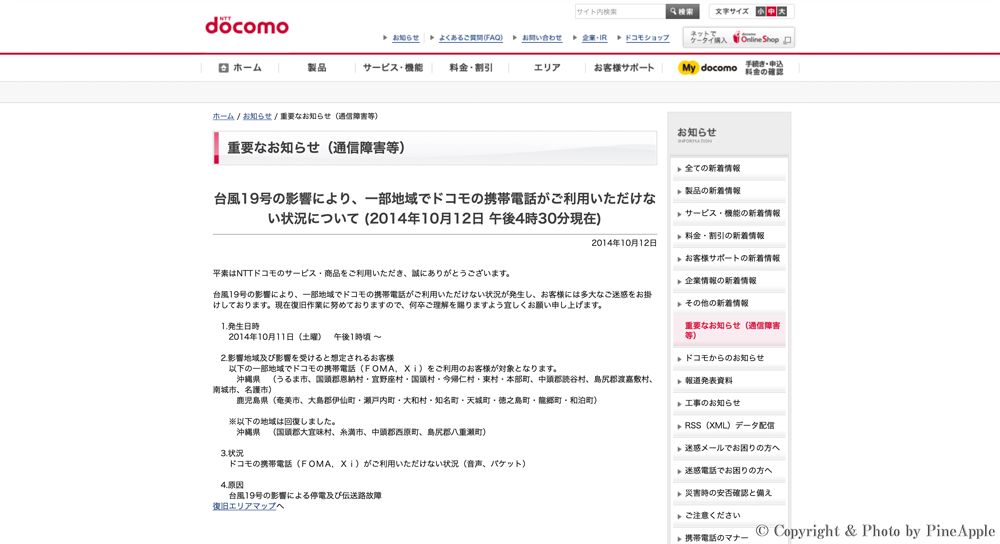Click the 検索 search button
1000x544 pixels.
pyautogui.click(x=682, y=12)
